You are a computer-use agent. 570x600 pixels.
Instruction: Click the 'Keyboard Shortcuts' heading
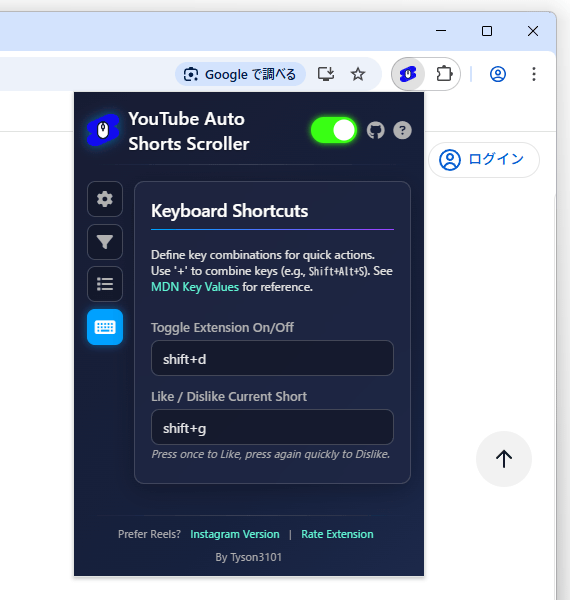230,211
